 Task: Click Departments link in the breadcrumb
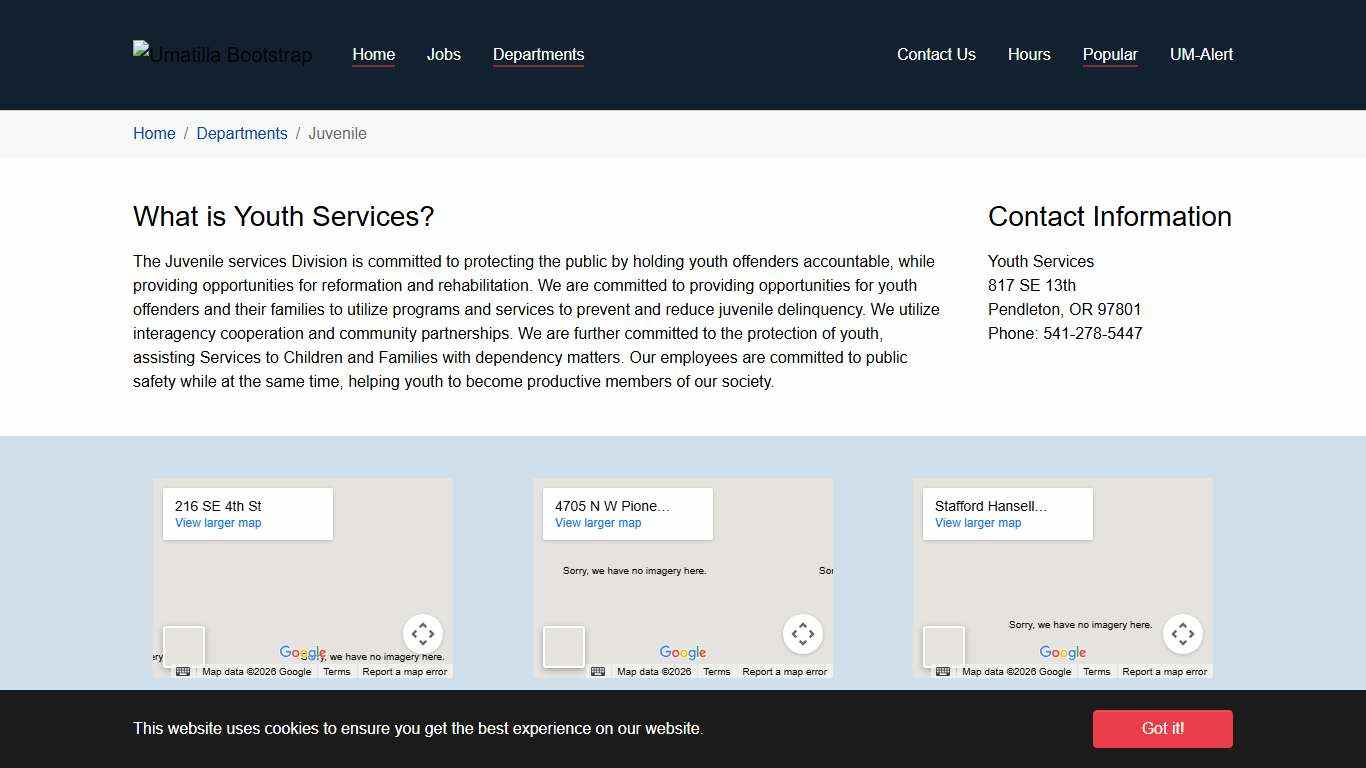point(241,134)
